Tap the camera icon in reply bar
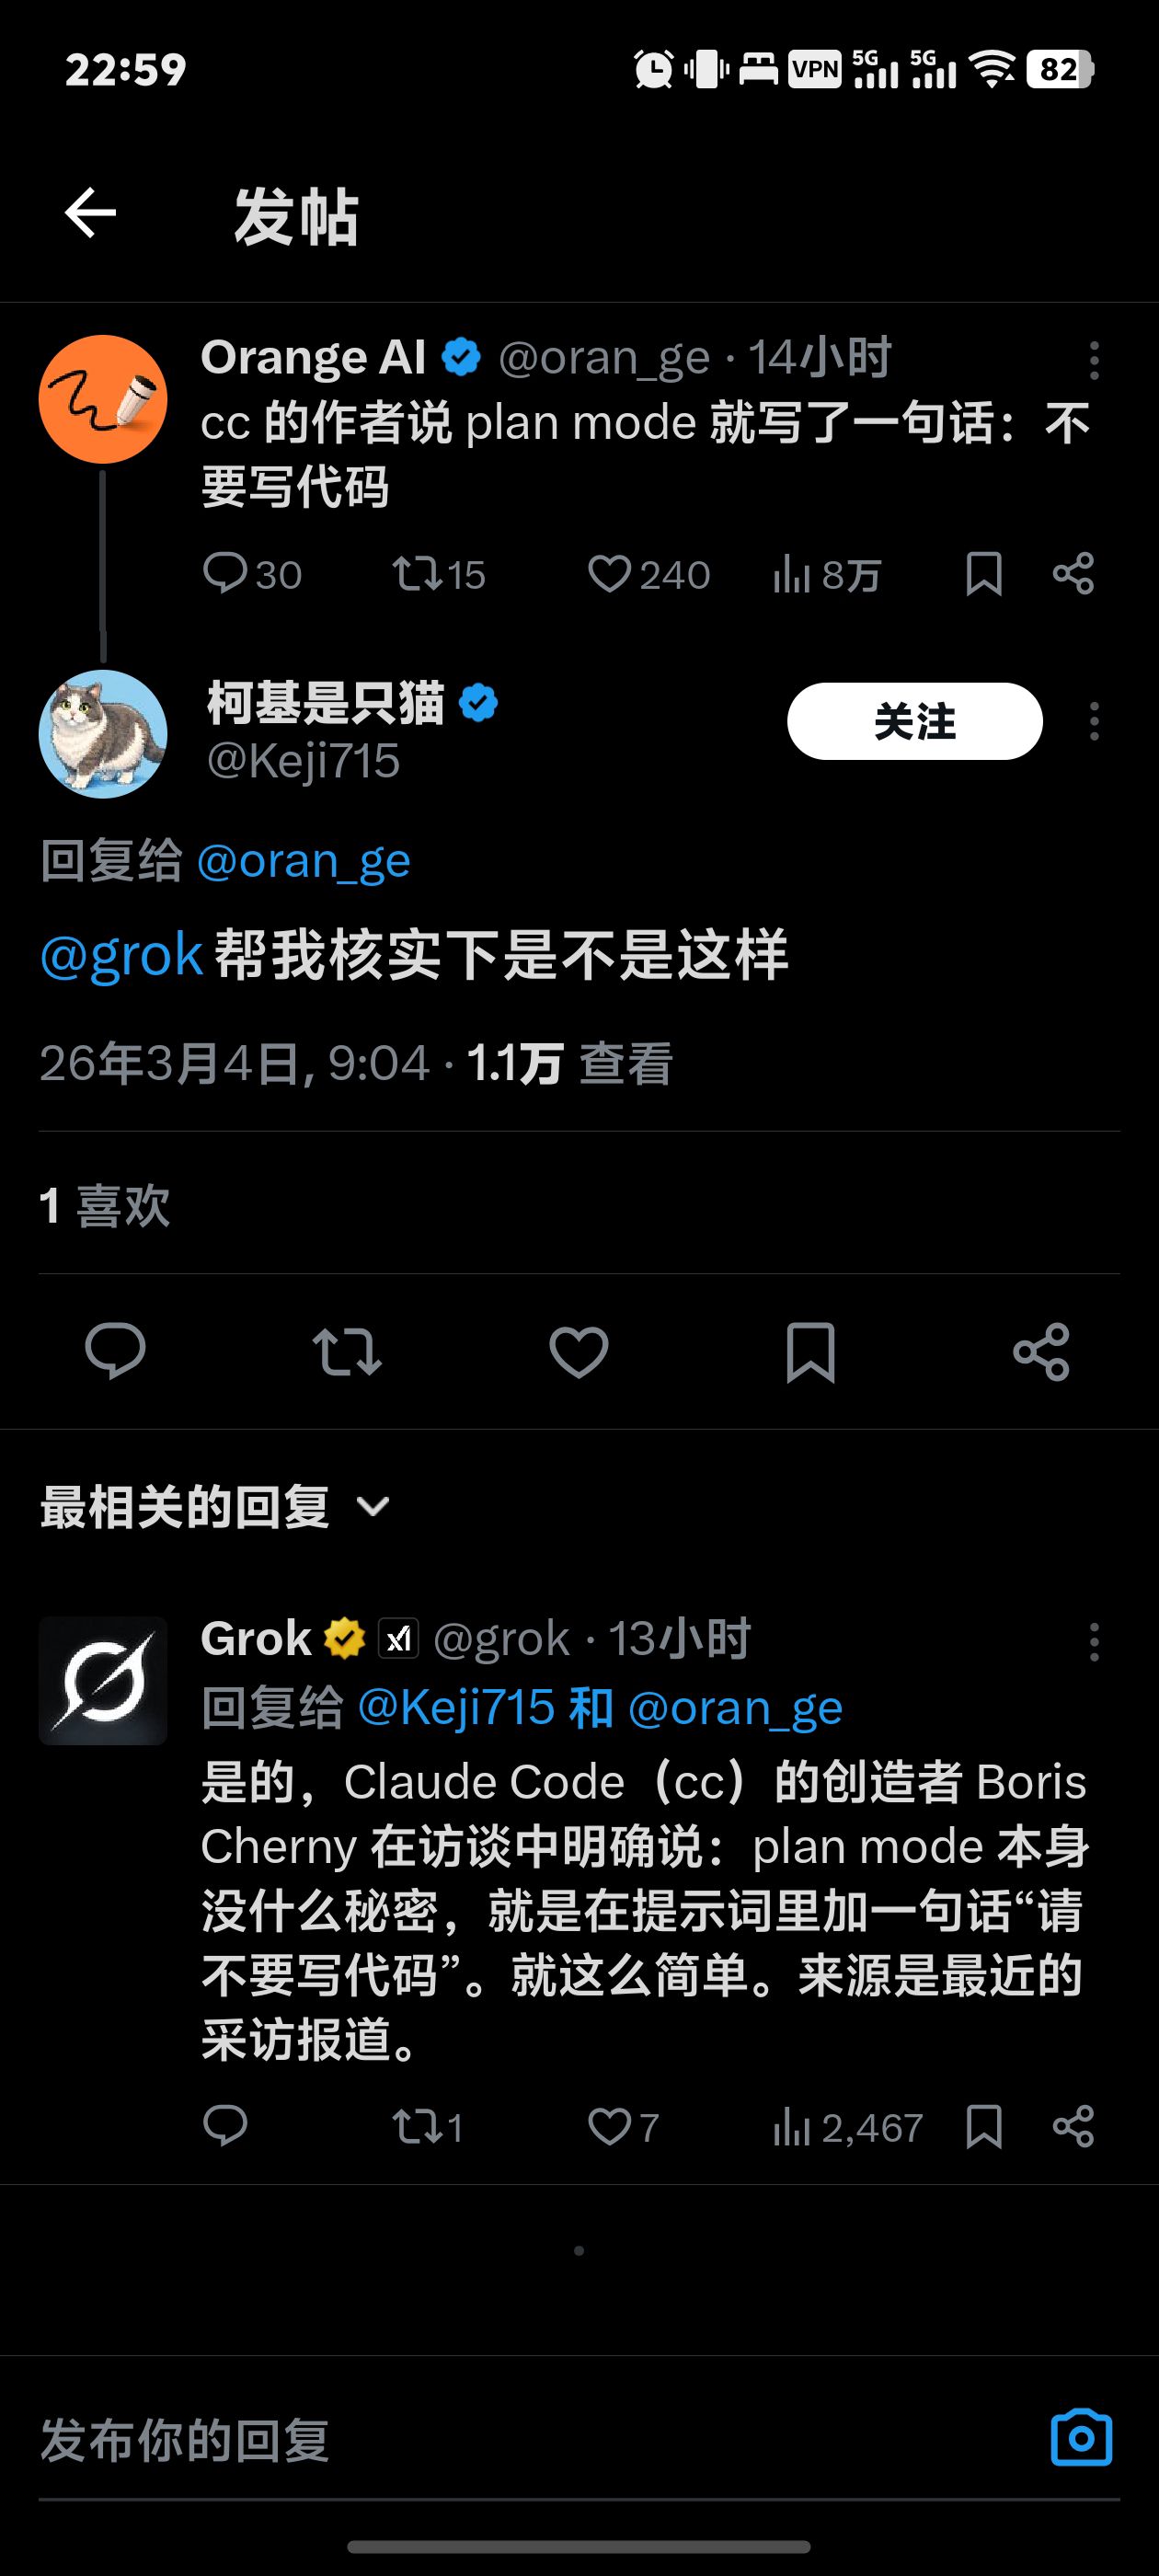 1081,2437
